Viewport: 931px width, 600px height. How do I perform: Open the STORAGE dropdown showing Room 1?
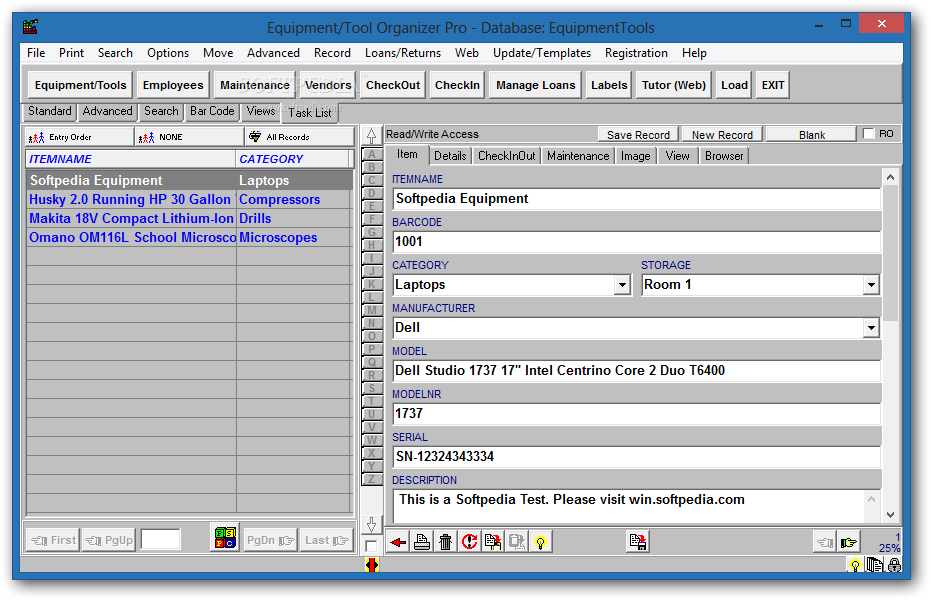click(870, 285)
